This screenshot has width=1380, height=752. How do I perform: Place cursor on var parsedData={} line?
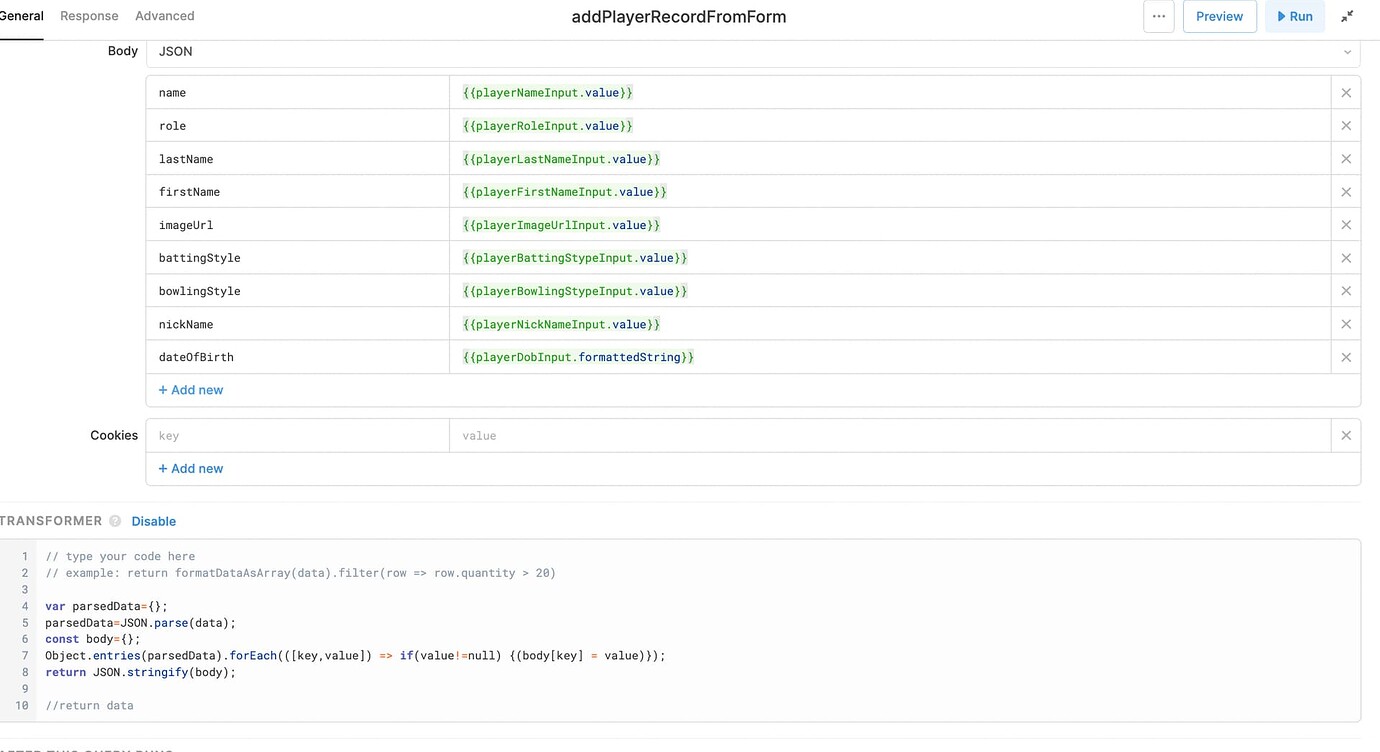106,606
